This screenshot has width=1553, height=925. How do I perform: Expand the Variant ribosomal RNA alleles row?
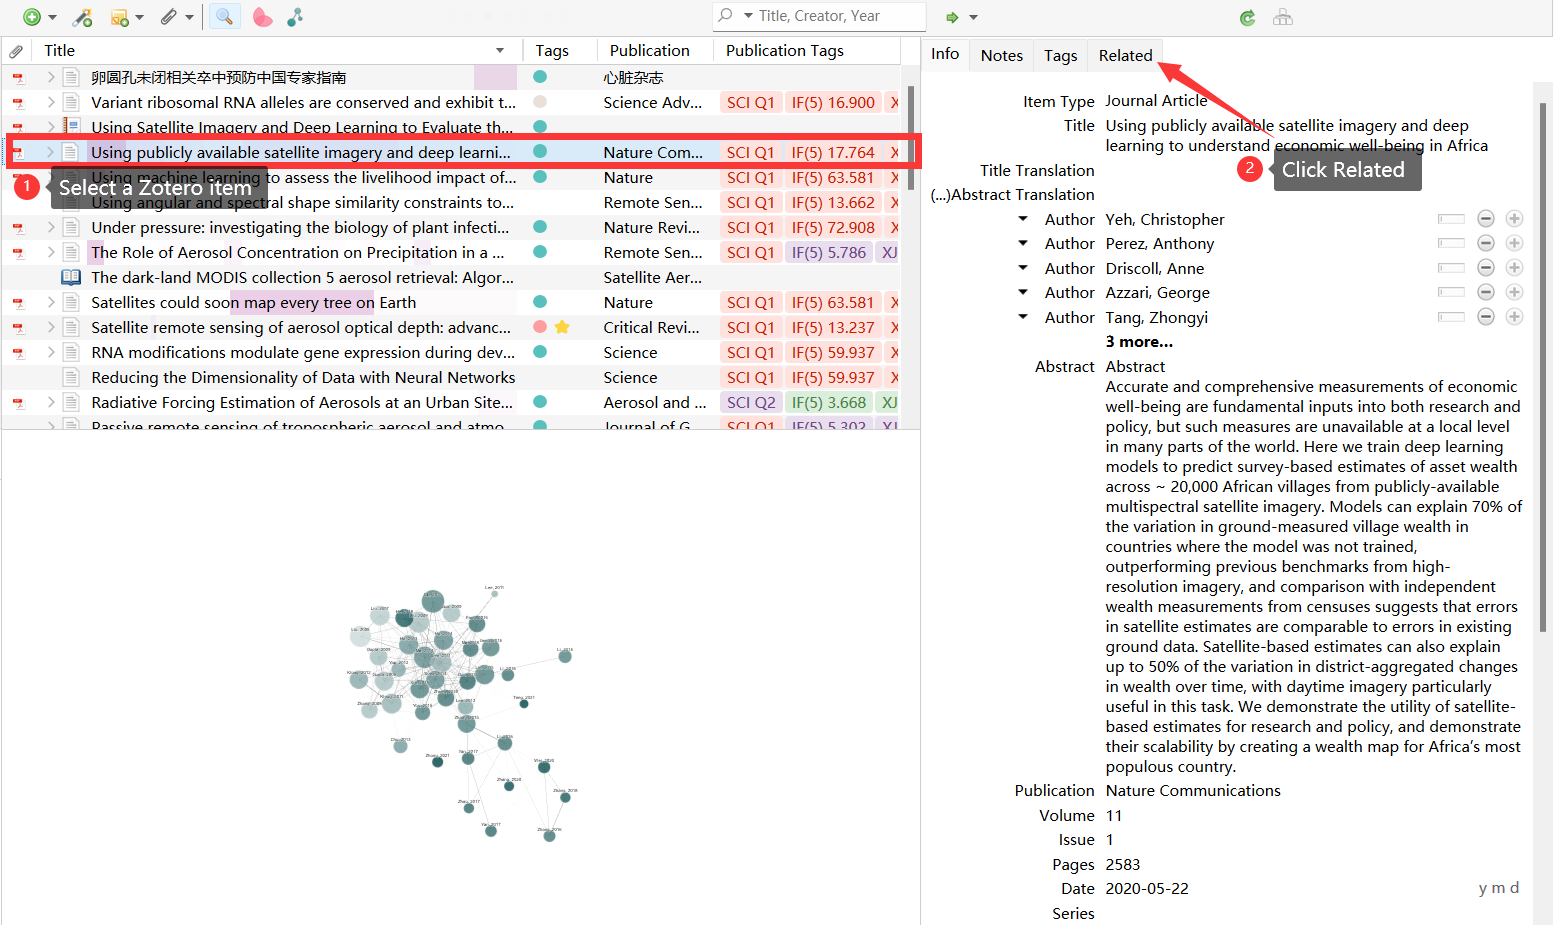tap(50, 102)
